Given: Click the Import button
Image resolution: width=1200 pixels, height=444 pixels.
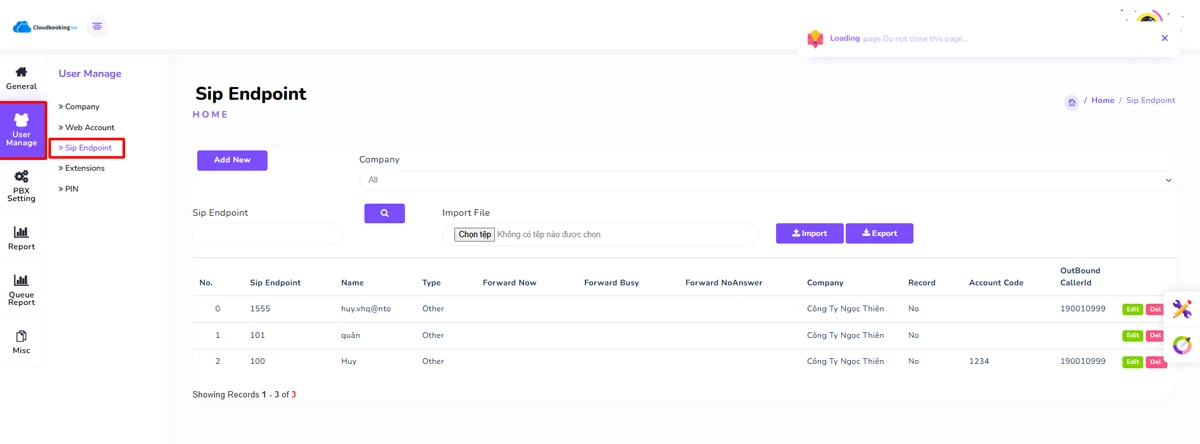Looking at the screenshot, I should pos(809,233).
